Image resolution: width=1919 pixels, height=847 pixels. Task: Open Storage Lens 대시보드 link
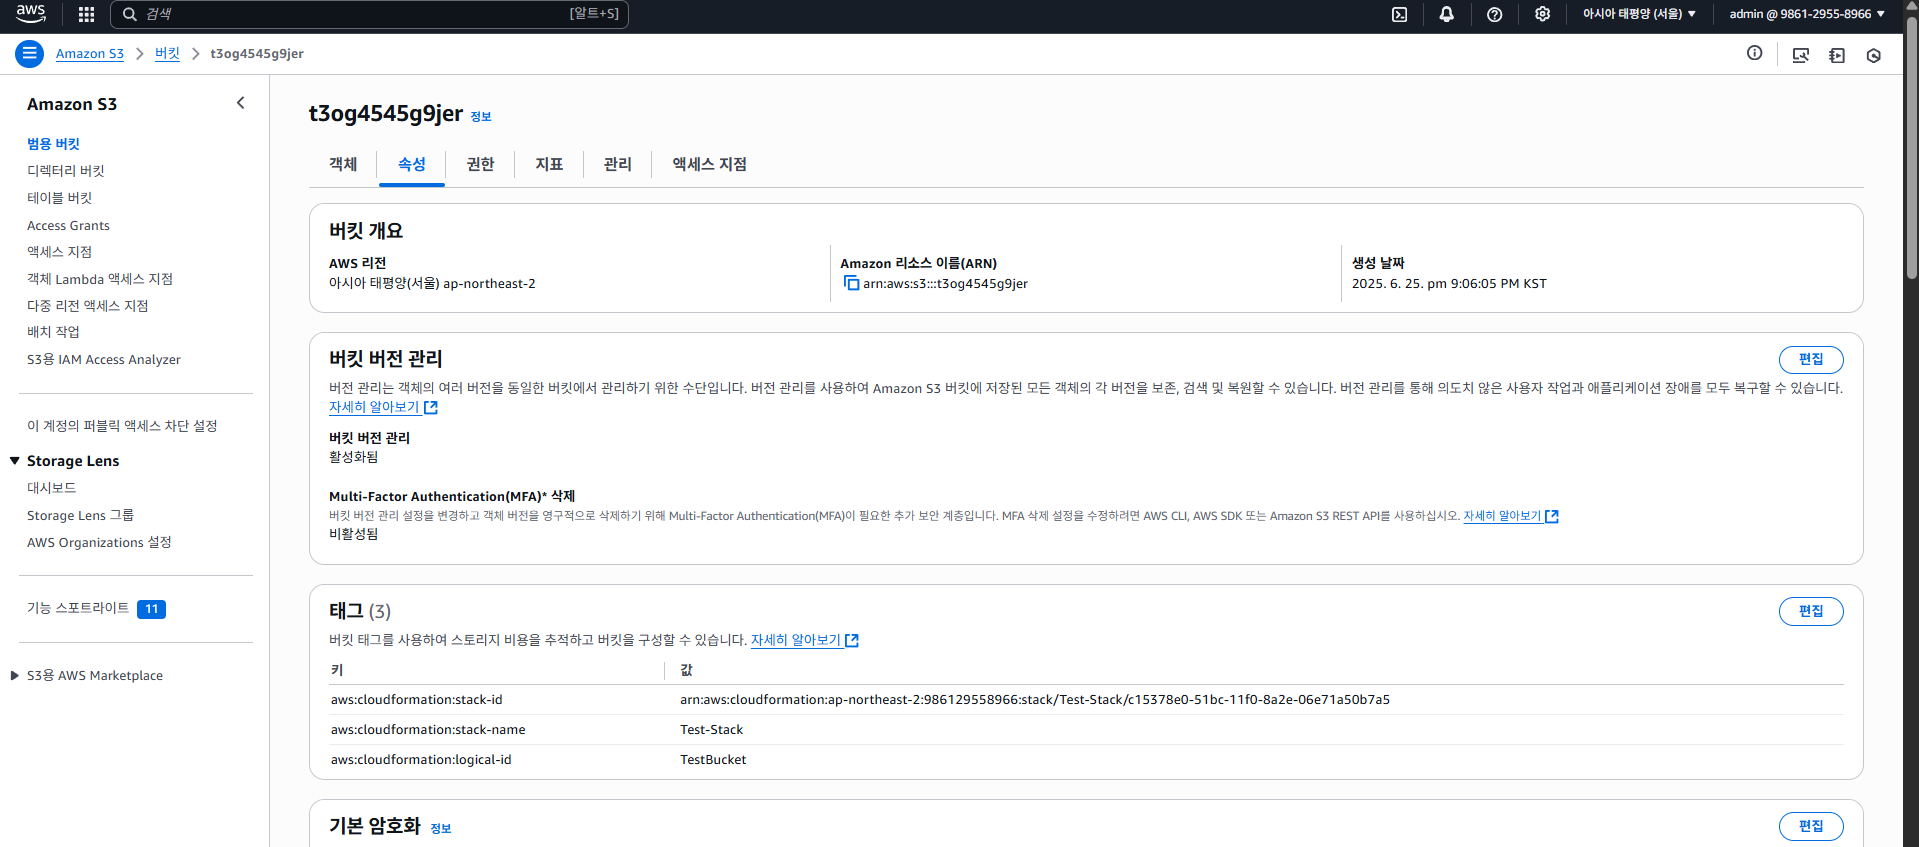51,488
